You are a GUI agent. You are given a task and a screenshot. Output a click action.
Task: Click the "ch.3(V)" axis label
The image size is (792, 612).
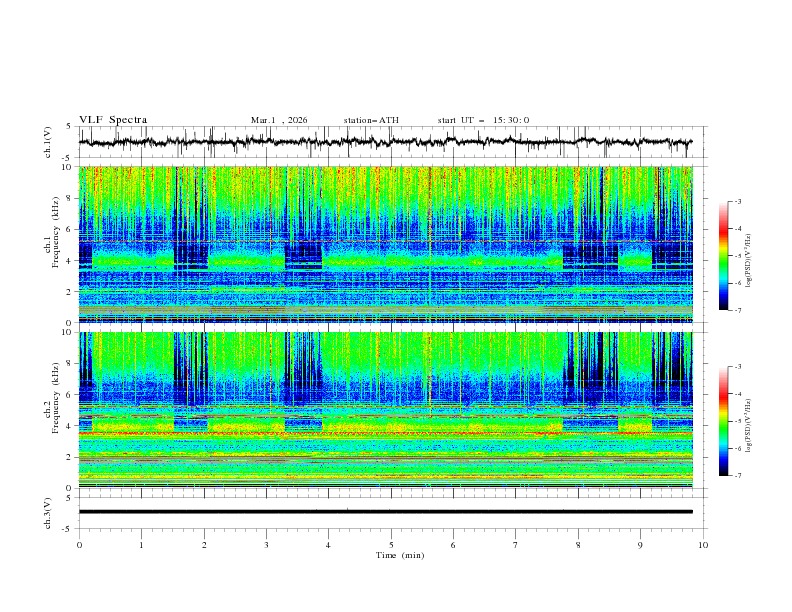pyautogui.click(x=48, y=513)
